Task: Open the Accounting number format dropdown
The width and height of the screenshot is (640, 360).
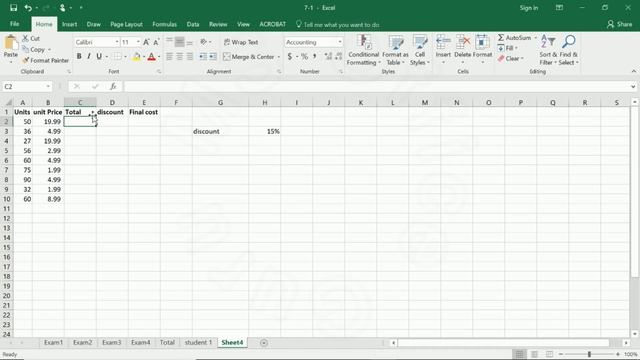Action: [340, 42]
